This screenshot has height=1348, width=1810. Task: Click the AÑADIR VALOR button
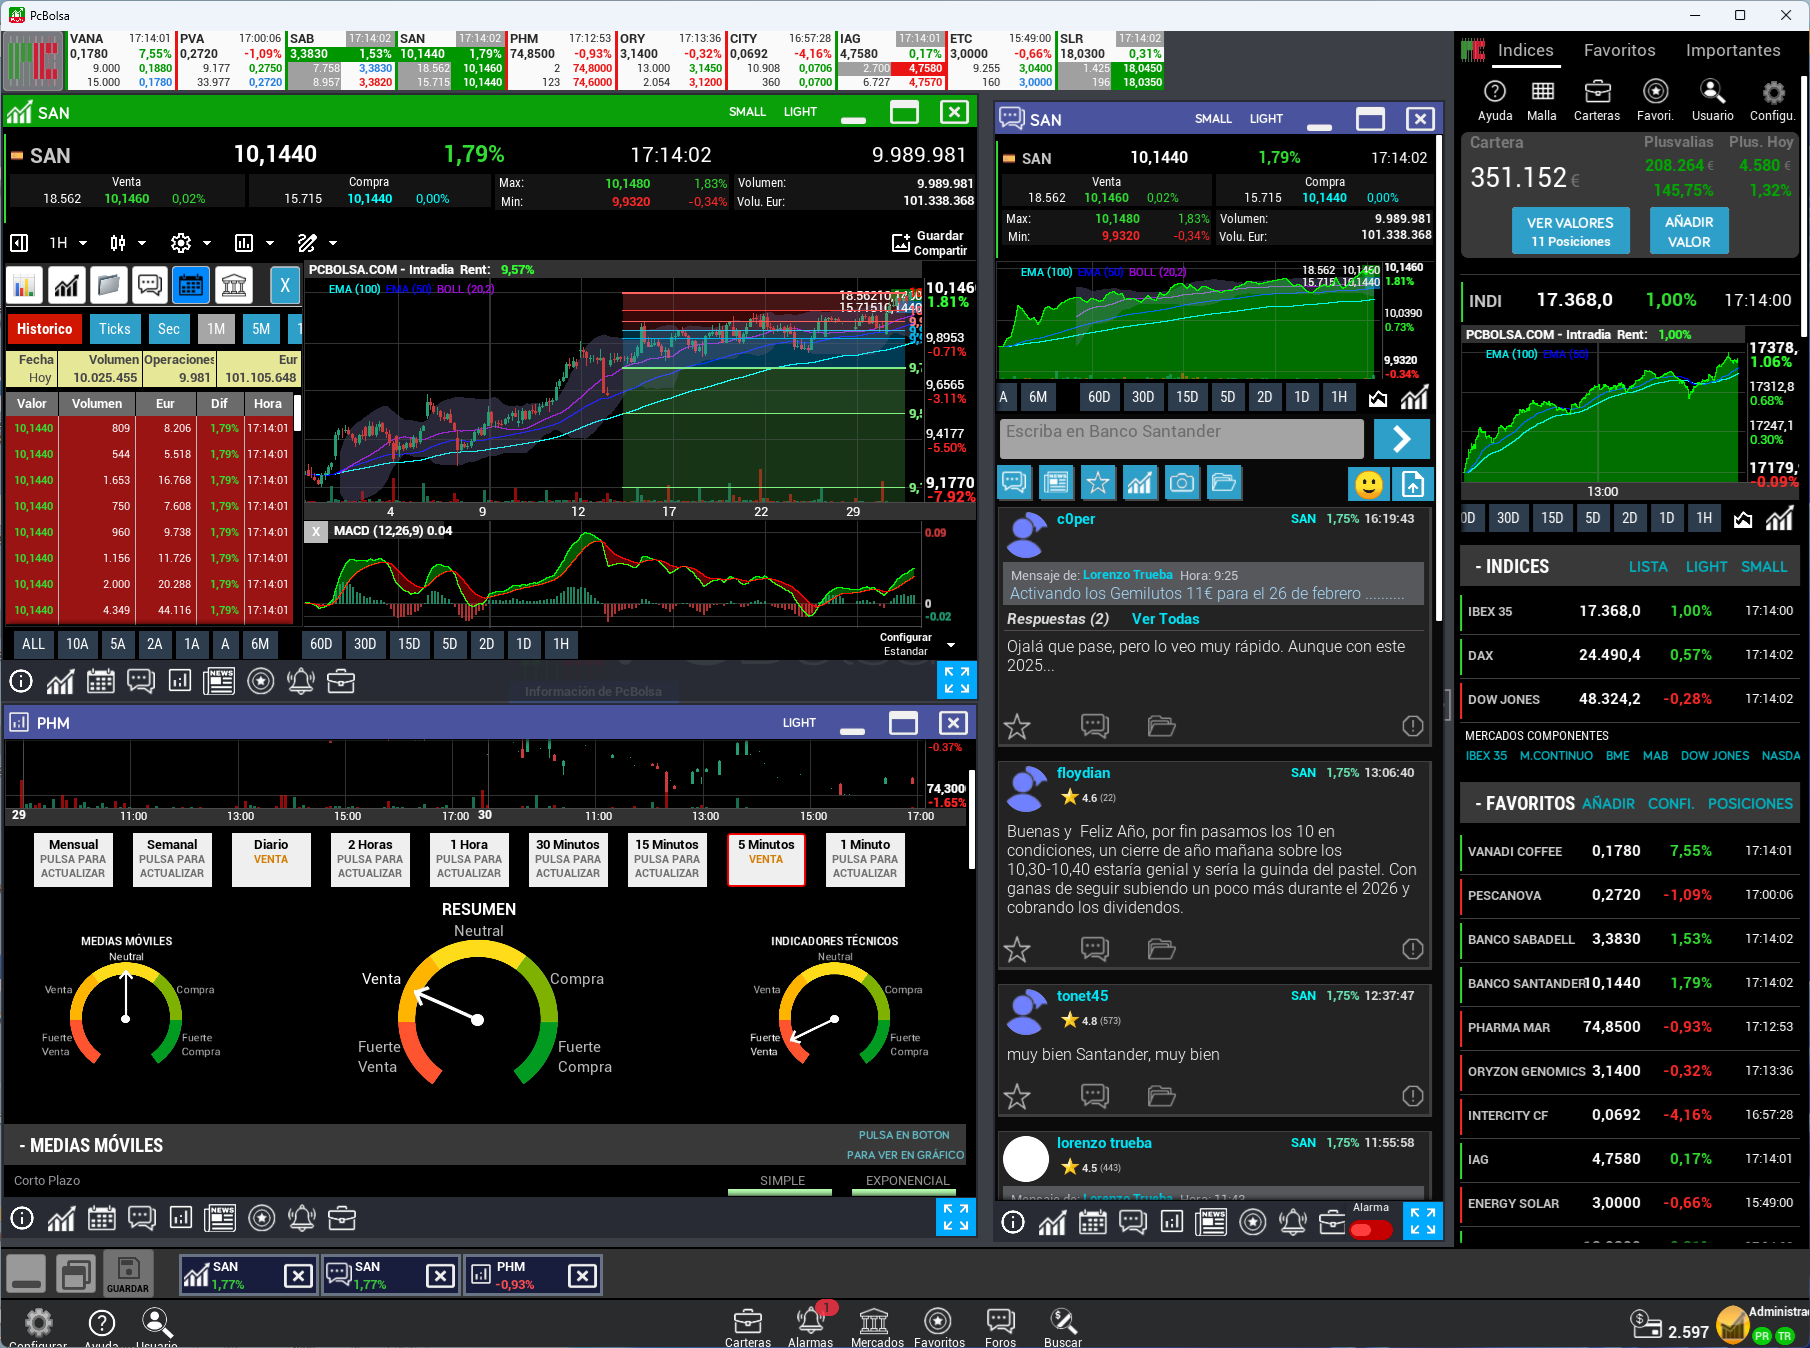coord(1689,231)
